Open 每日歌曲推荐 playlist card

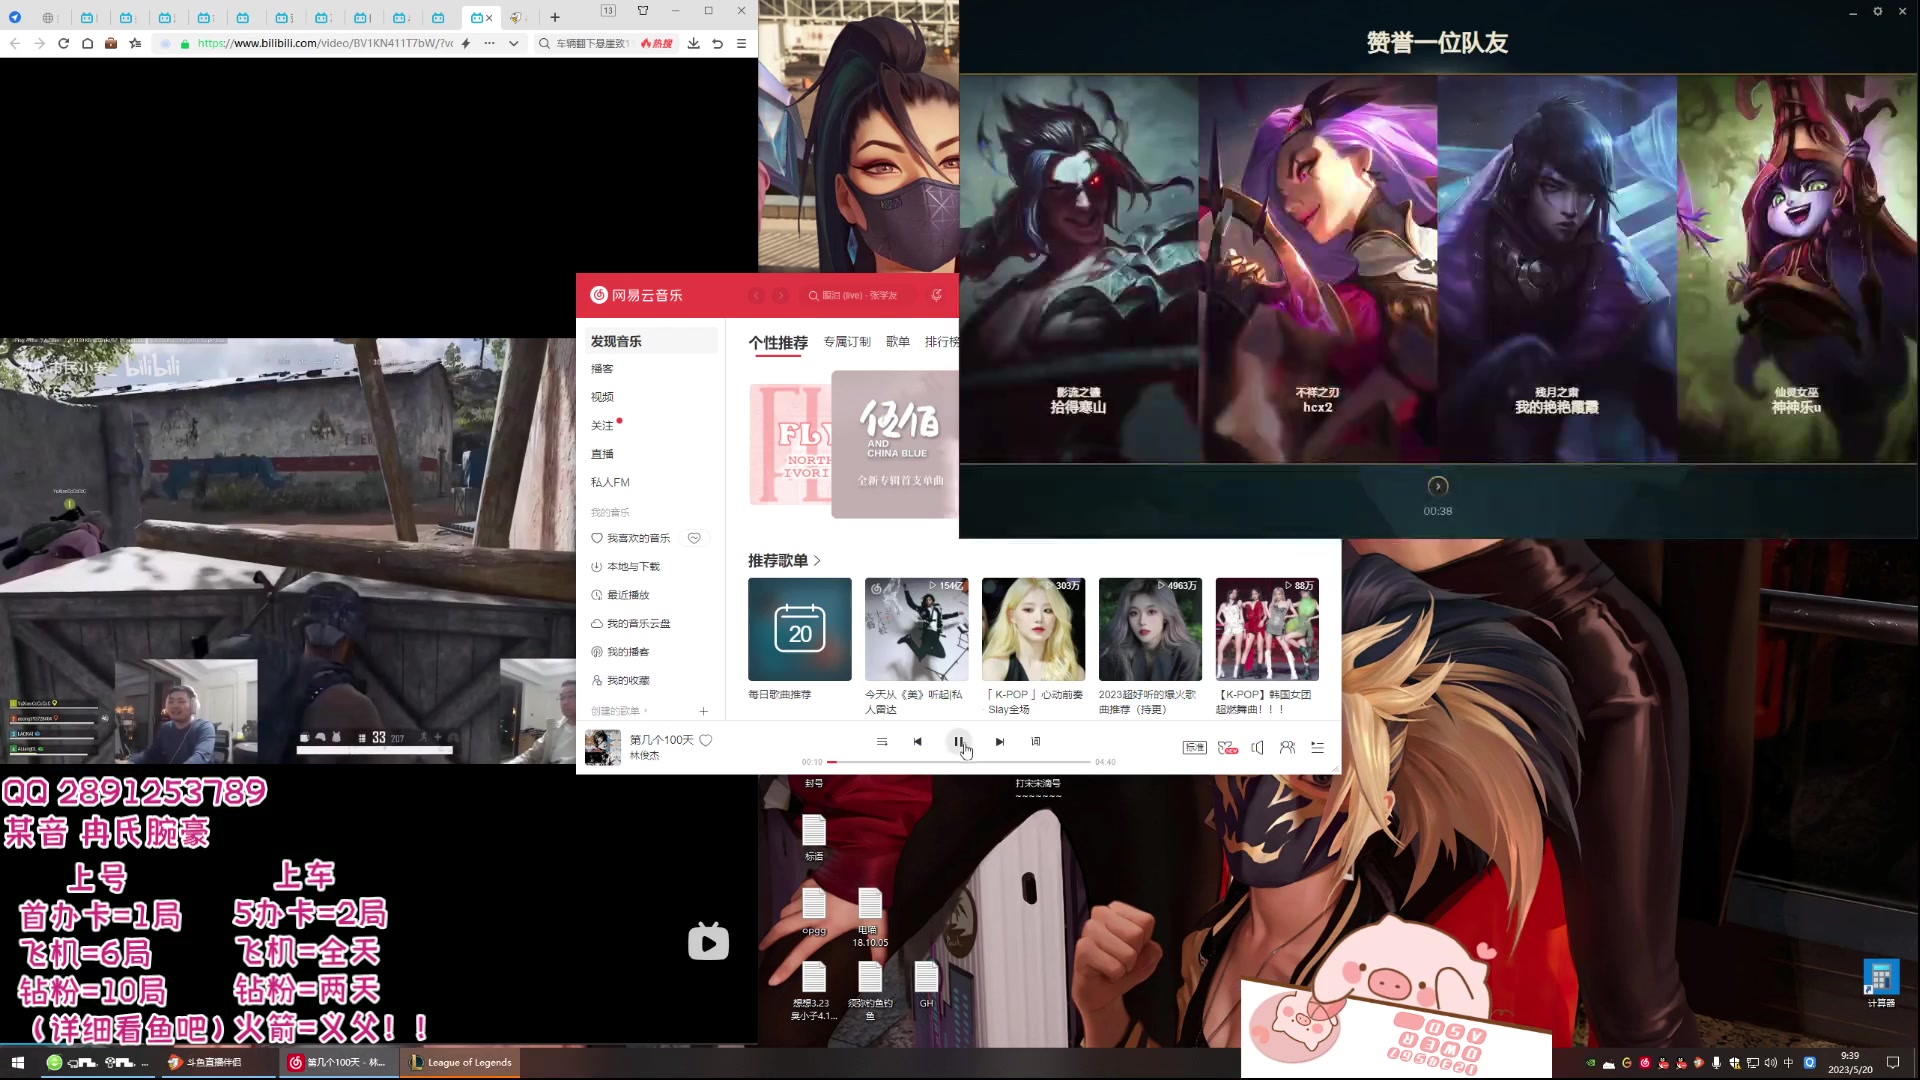tap(800, 629)
